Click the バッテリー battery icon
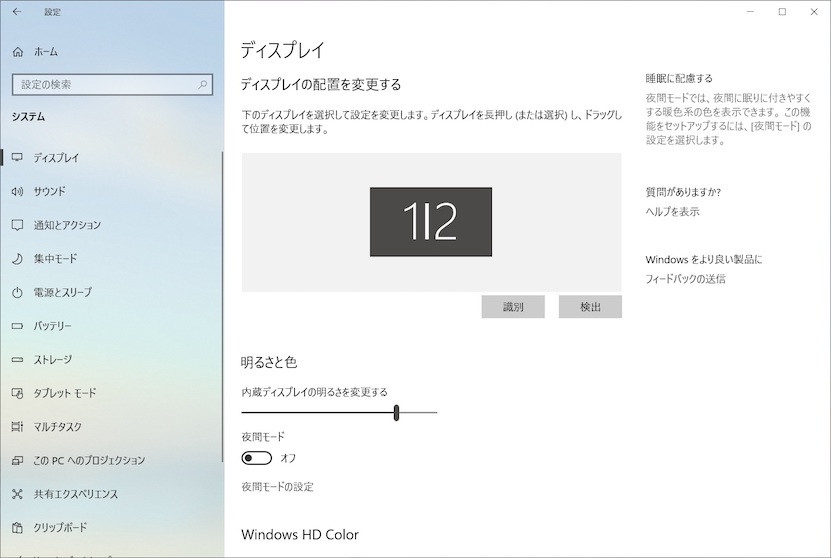 (17, 326)
